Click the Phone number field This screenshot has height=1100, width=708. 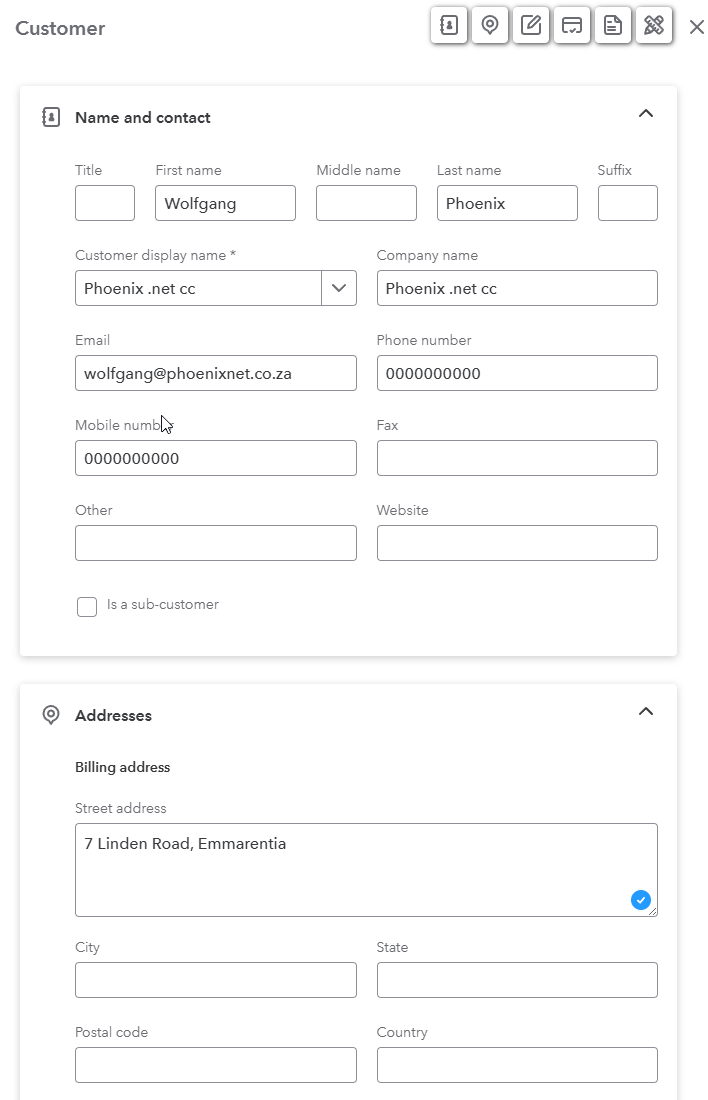[517, 373]
